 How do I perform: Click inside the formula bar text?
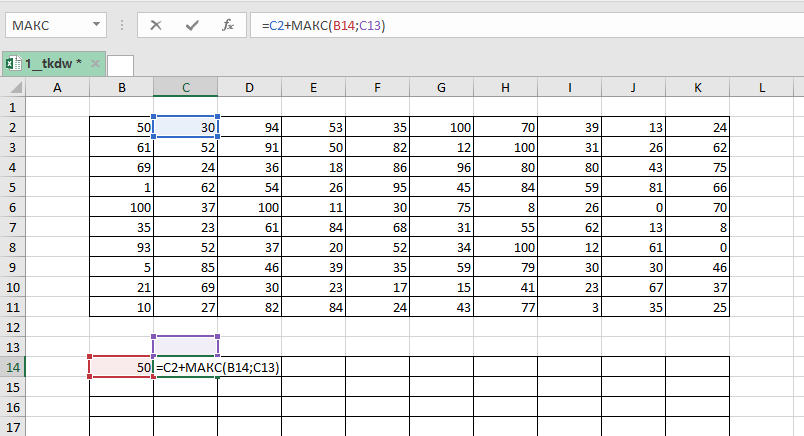point(500,25)
